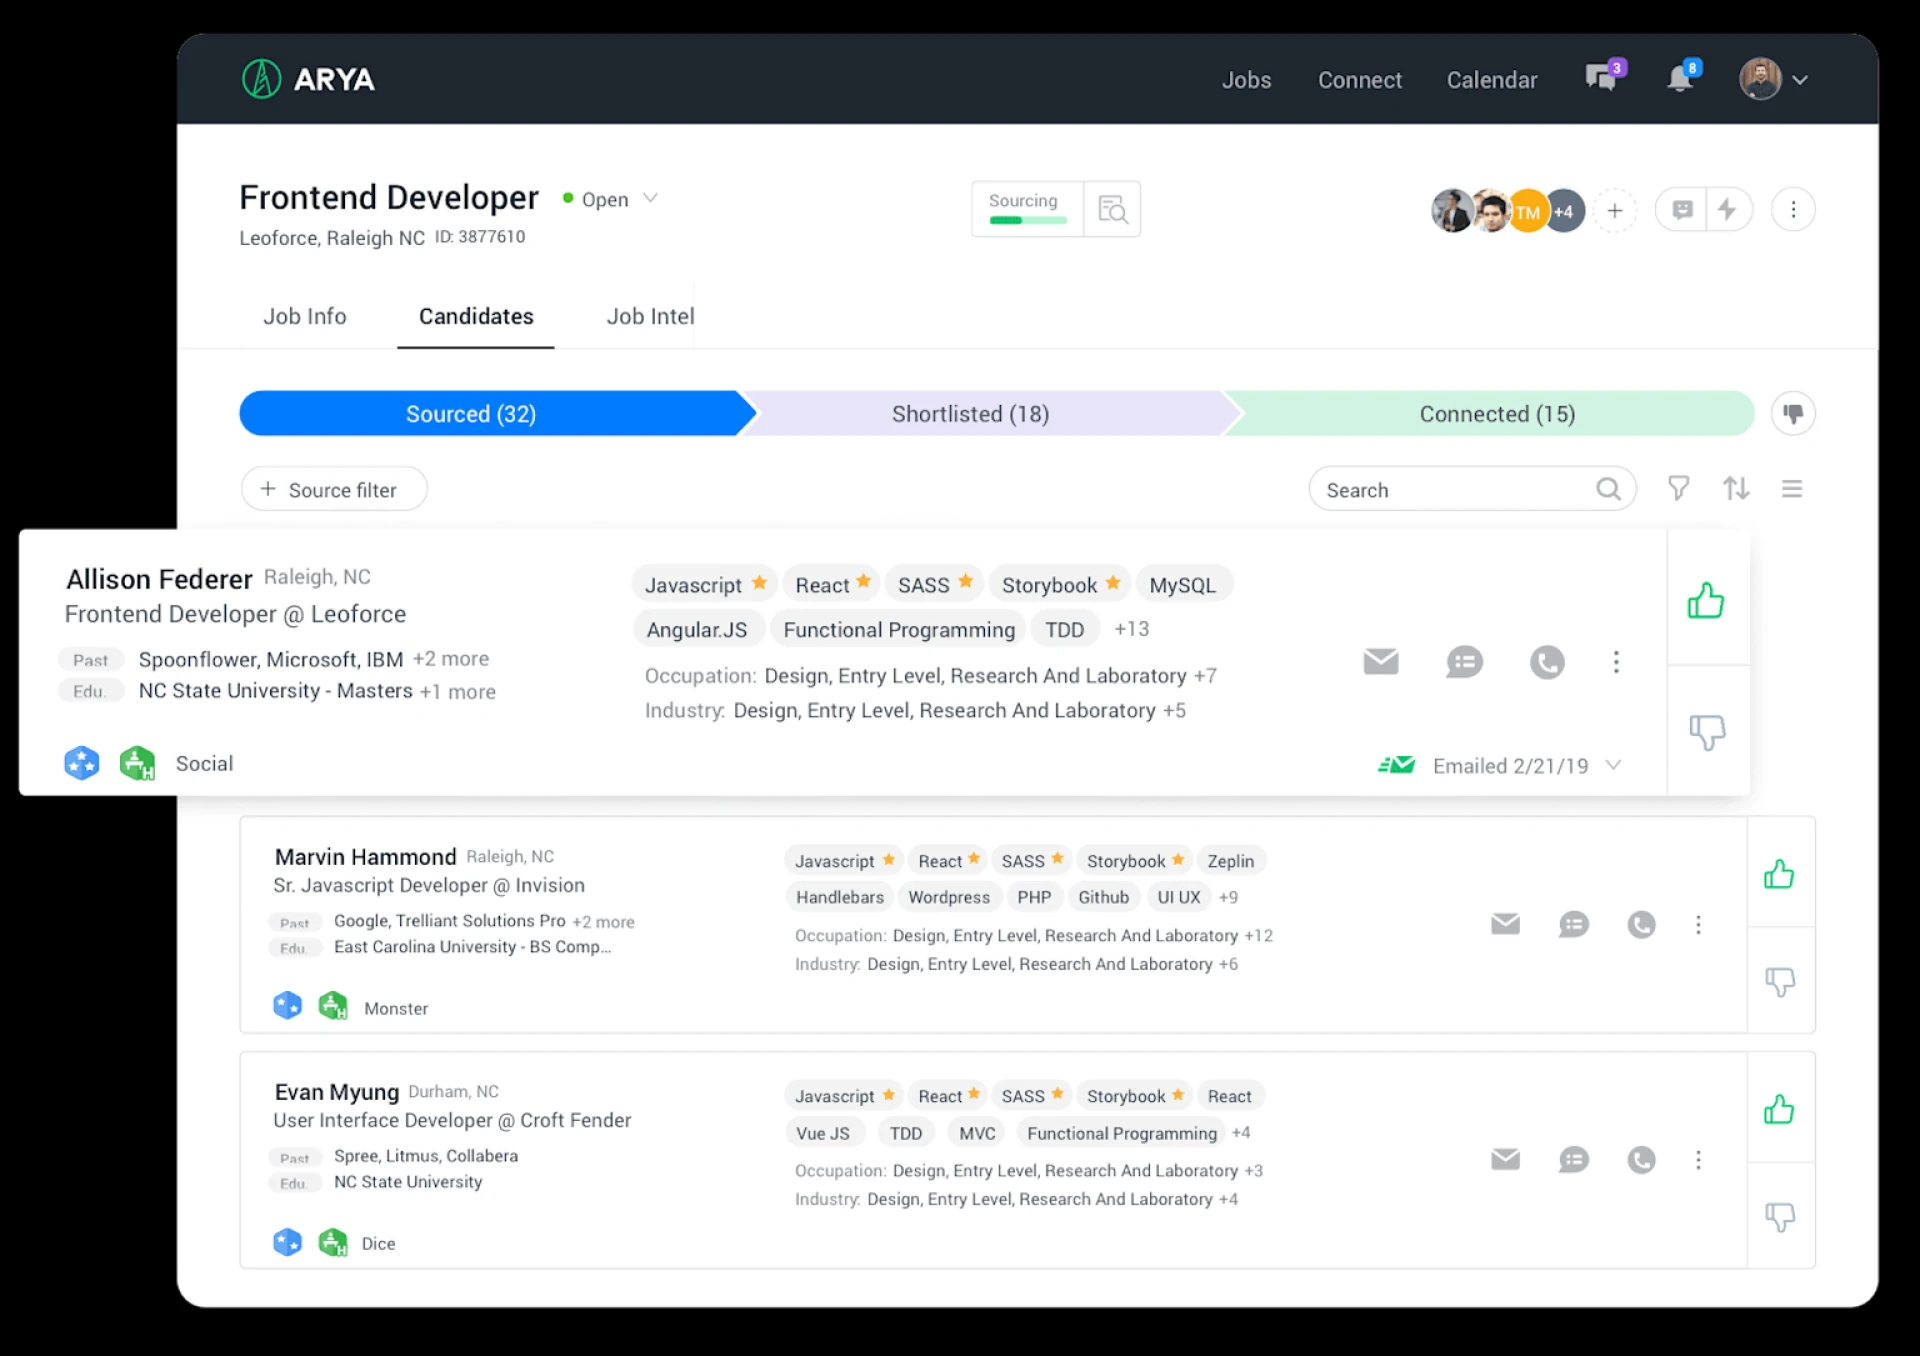Expand the Open job status dropdown
This screenshot has height=1356, width=1920.
click(x=652, y=199)
